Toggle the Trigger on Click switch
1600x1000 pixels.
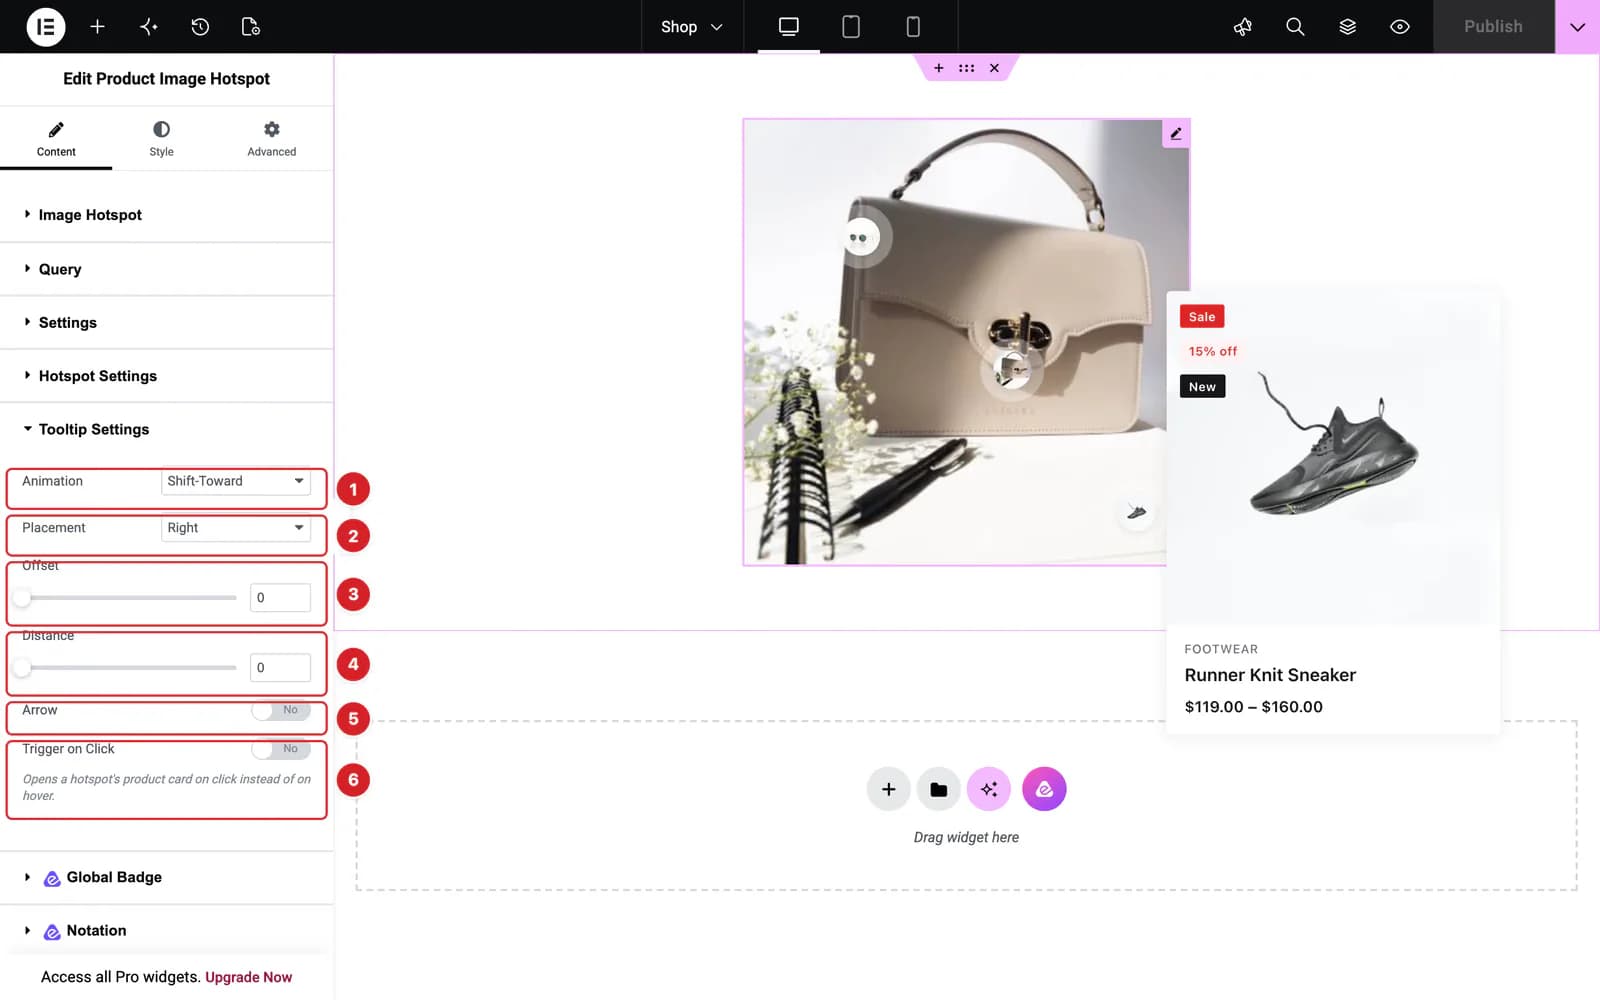(281, 749)
